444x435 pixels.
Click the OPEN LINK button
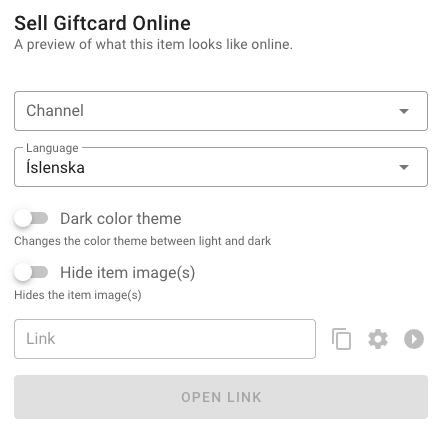point(221,397)
